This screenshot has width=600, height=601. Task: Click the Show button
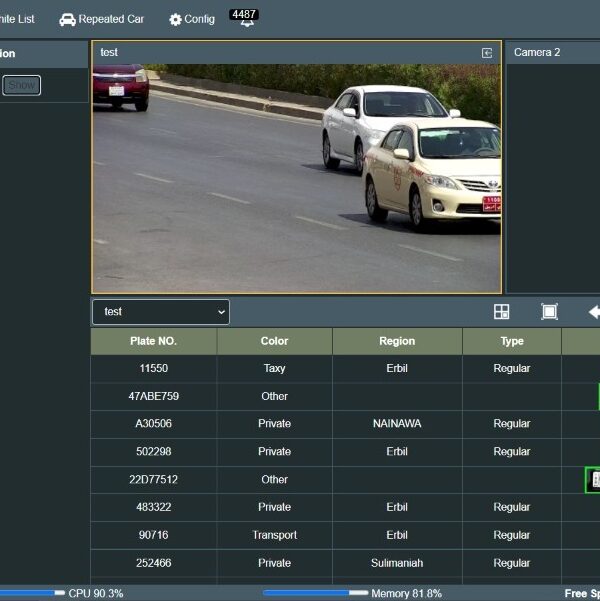coord(21,85)
